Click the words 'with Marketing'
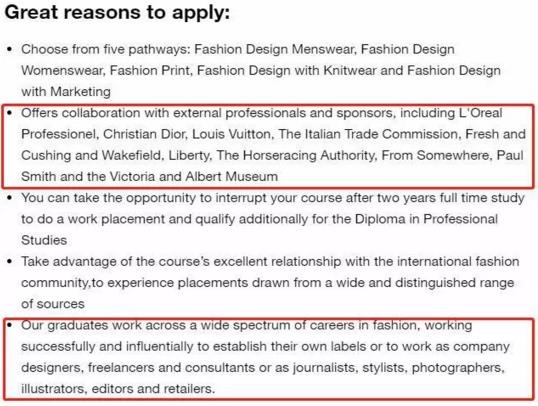The image size is (538, 406). (66, 92)
